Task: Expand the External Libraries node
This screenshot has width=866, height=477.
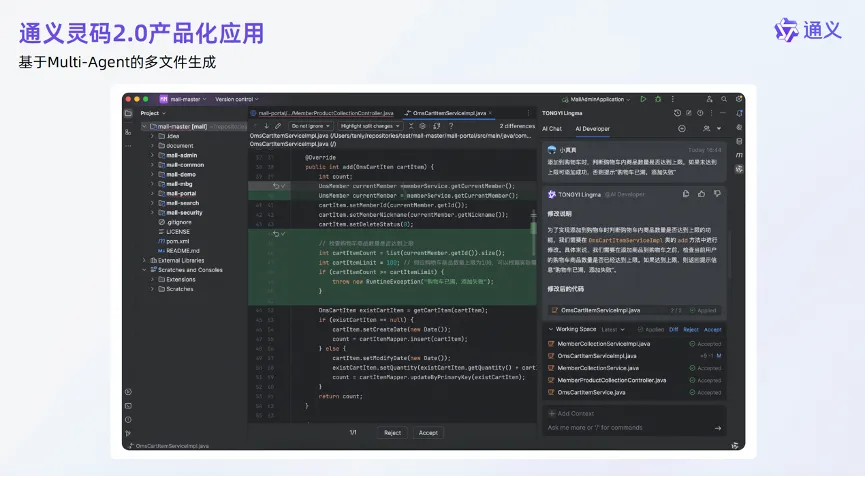Action: 144,261
